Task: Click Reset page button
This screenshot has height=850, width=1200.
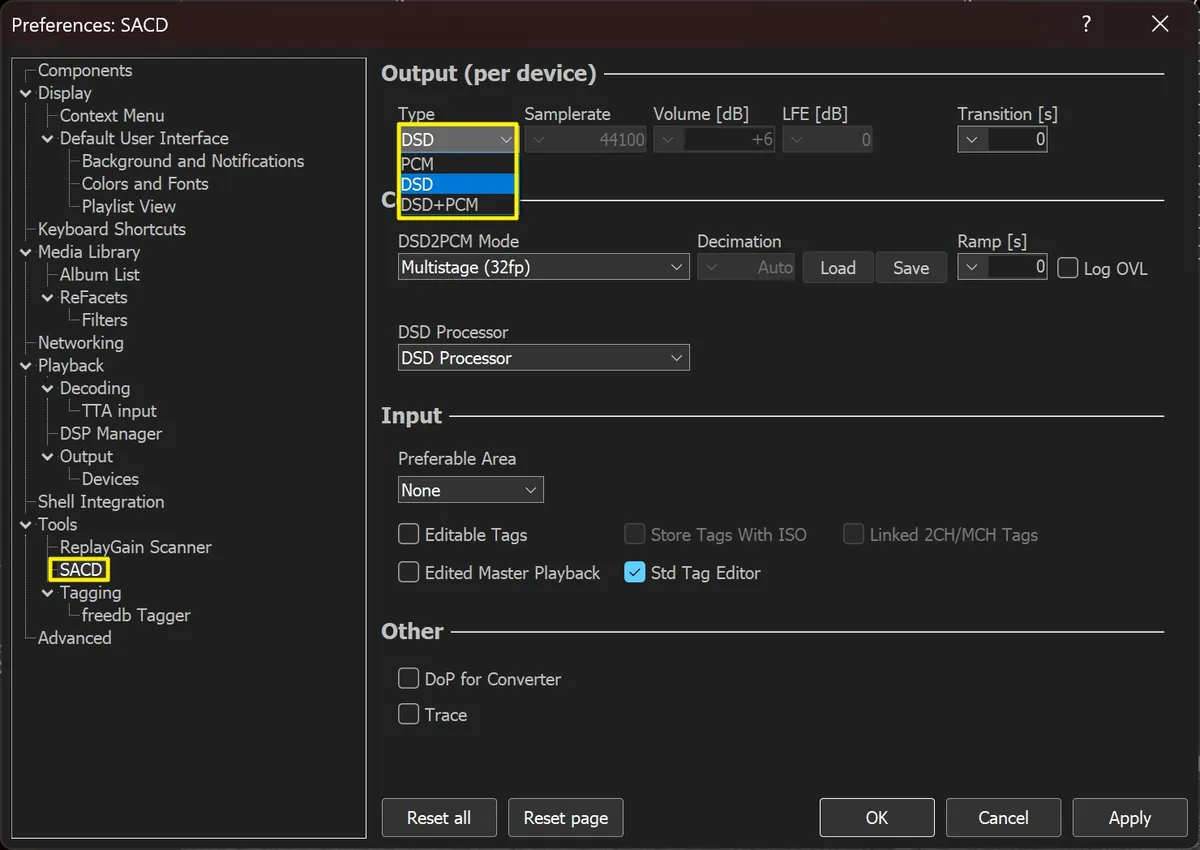Action: [x=566, y=817]
